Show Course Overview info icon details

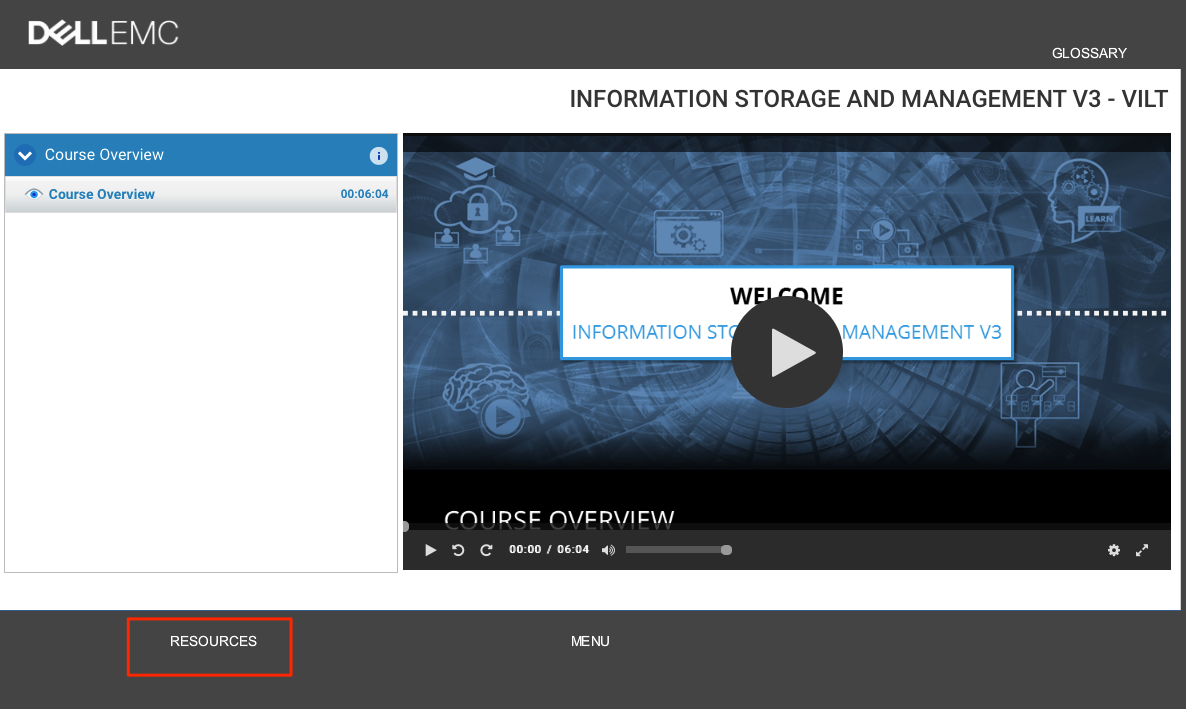378,156
